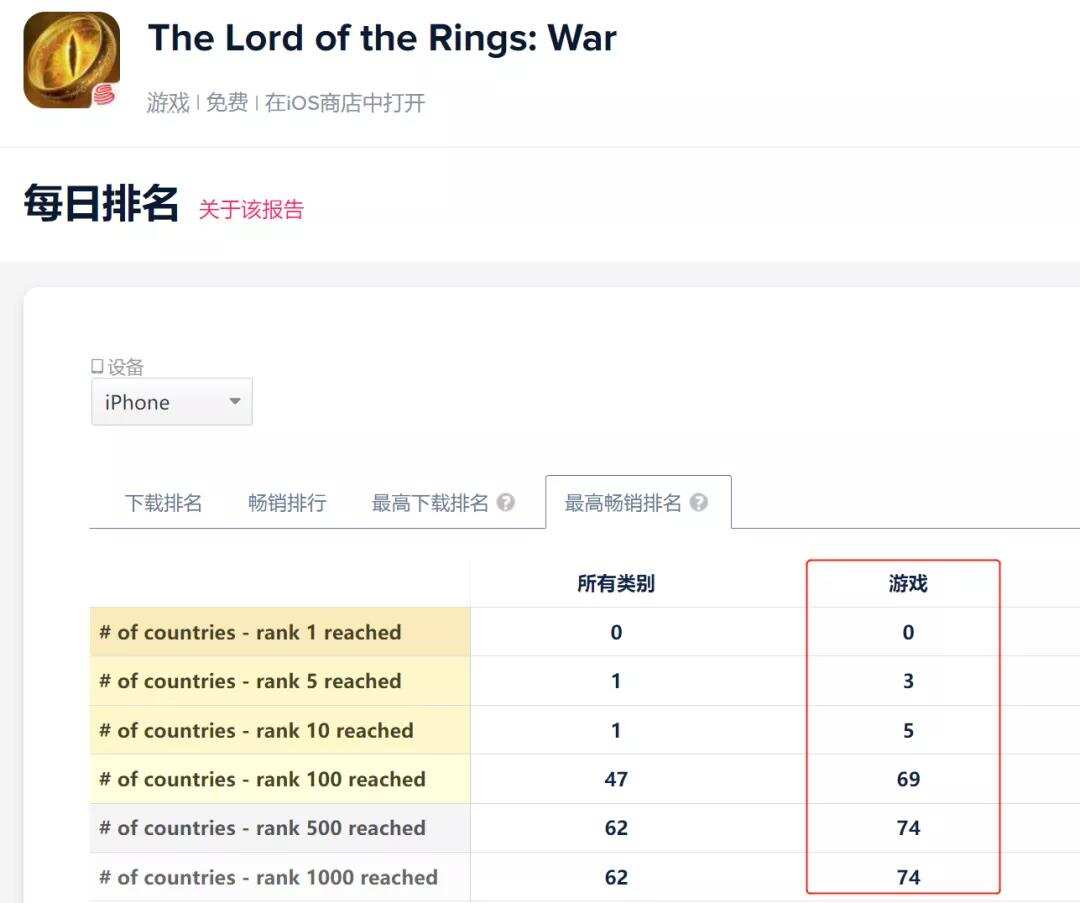This screenshot has height=903, width=1080.
Task: Click the 所有类别 column header
Action: point(616,583)
